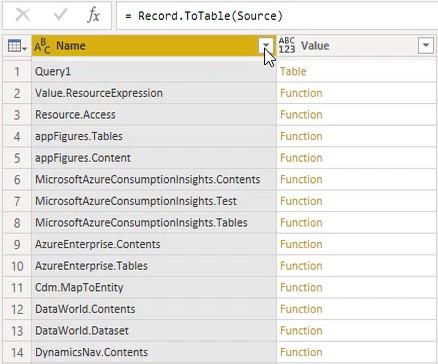438x364 pixels.
Task: Select row number 9
Action: [17, 244]
